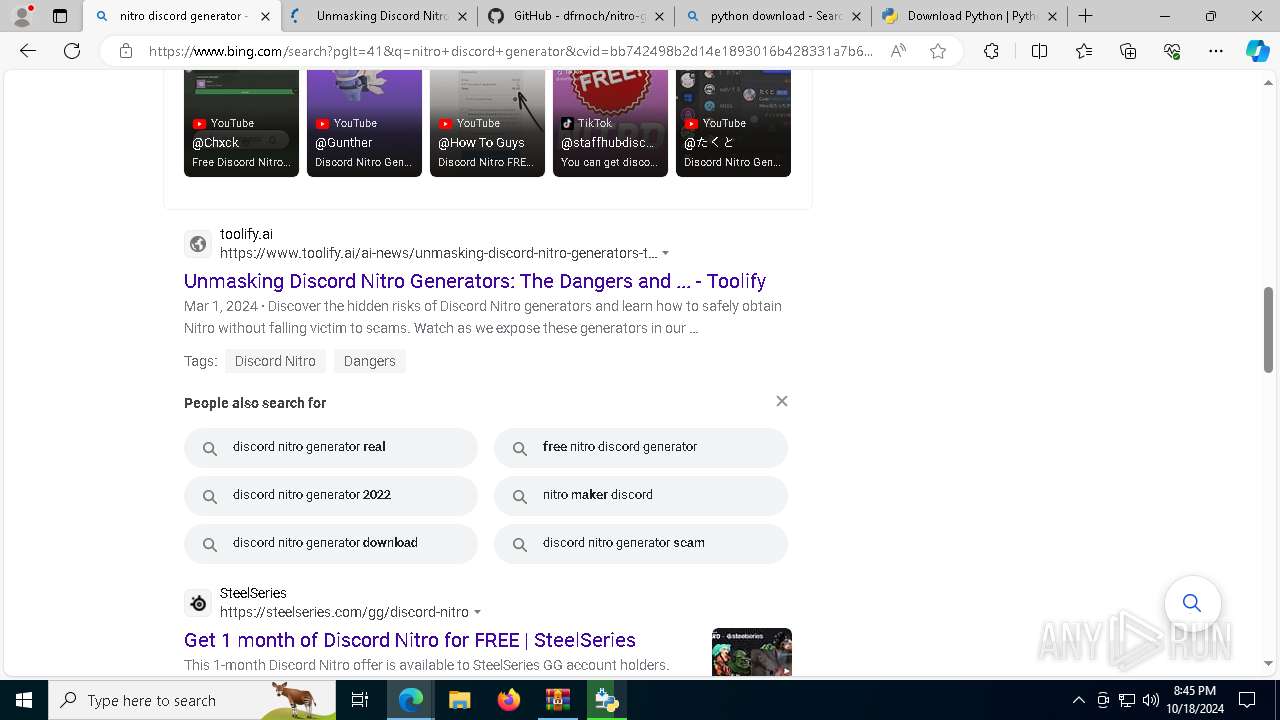Click the address bar URL
This screenshot has height=720, width=1280.
(510, 51)
